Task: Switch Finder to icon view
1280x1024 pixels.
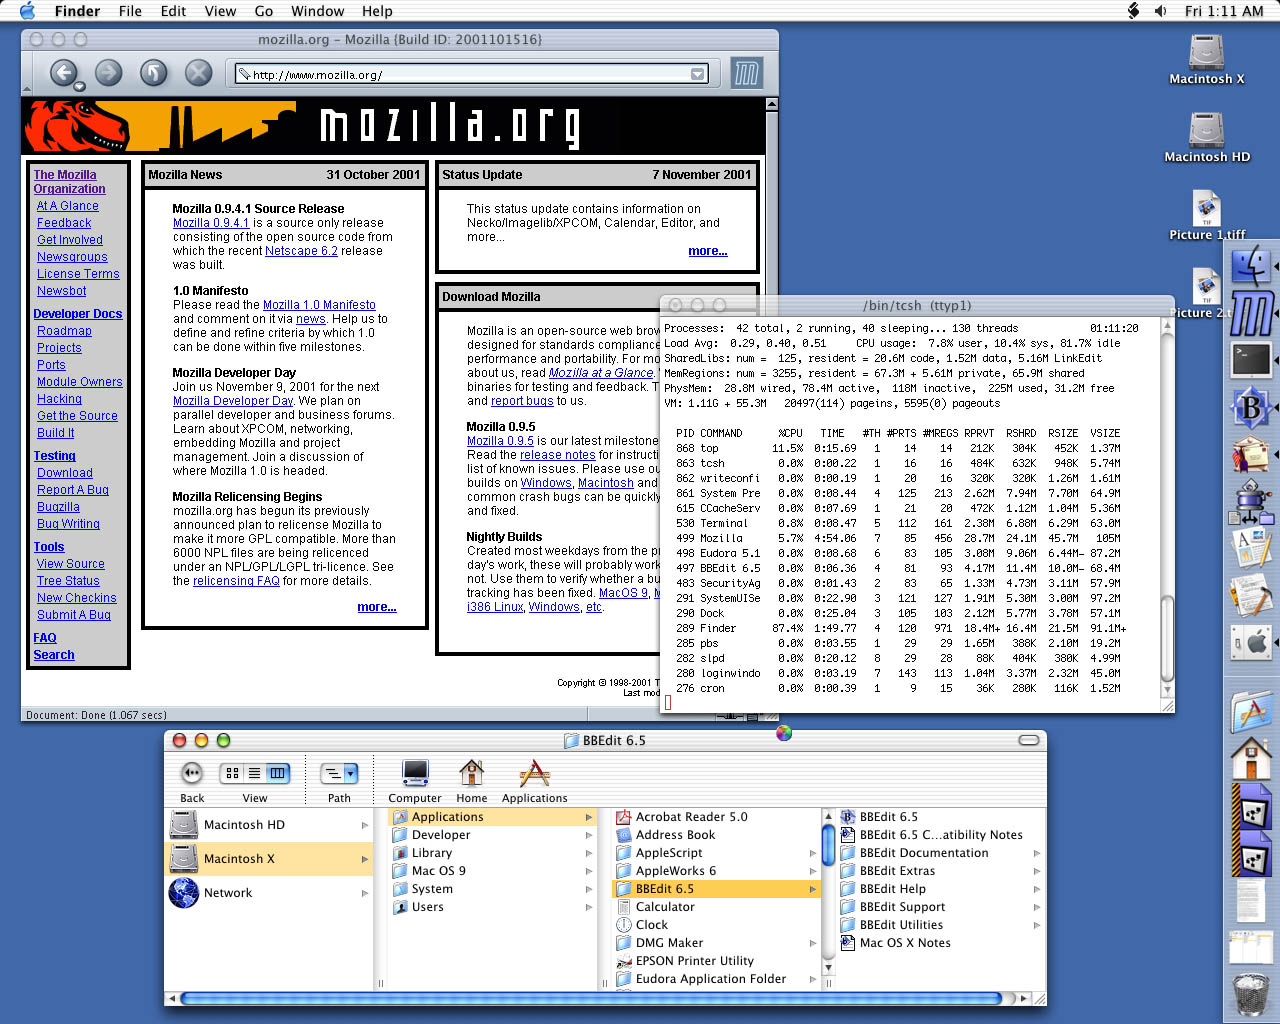Action: click(x=232, y=773)
